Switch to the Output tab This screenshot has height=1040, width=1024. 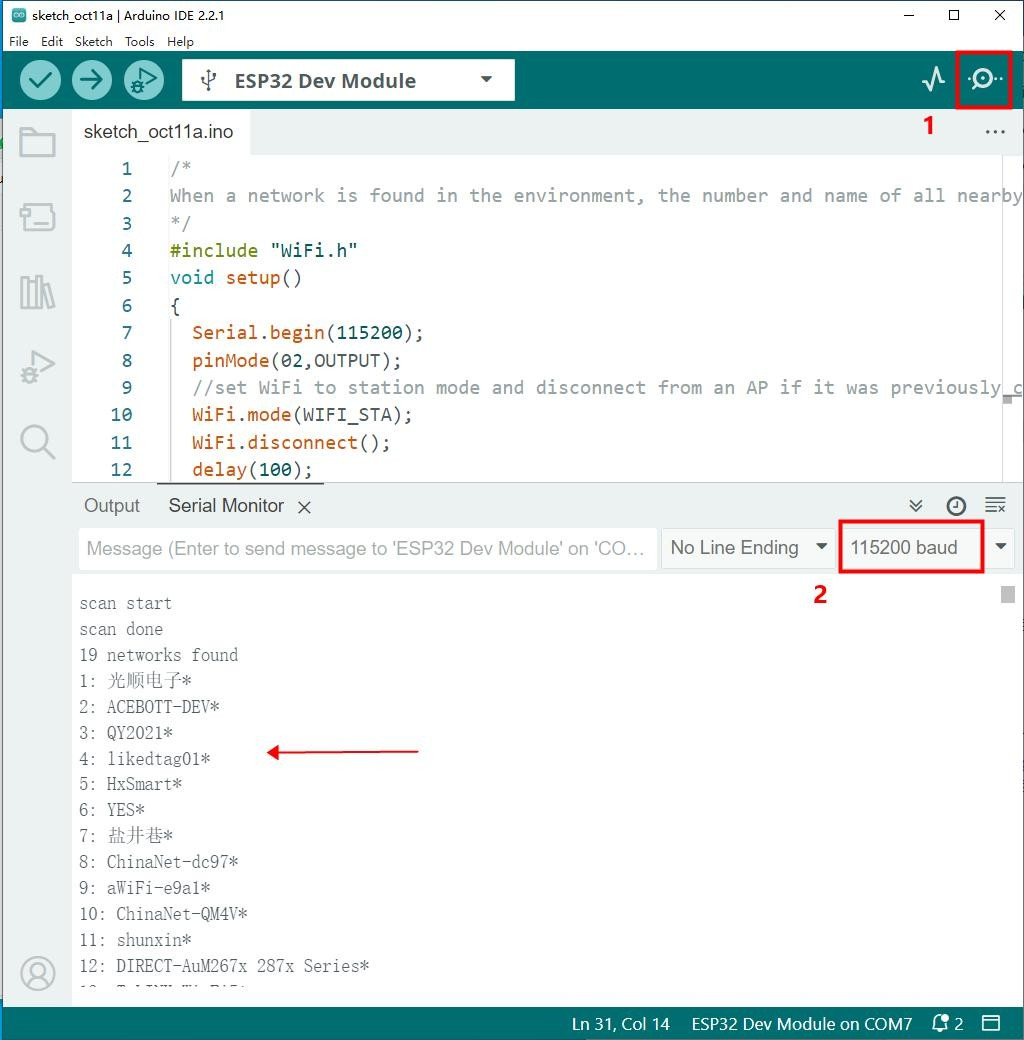111,506
